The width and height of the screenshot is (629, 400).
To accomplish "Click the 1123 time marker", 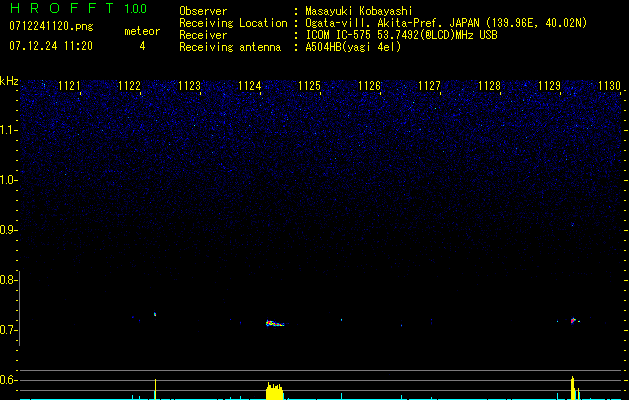I will (189, 86).
